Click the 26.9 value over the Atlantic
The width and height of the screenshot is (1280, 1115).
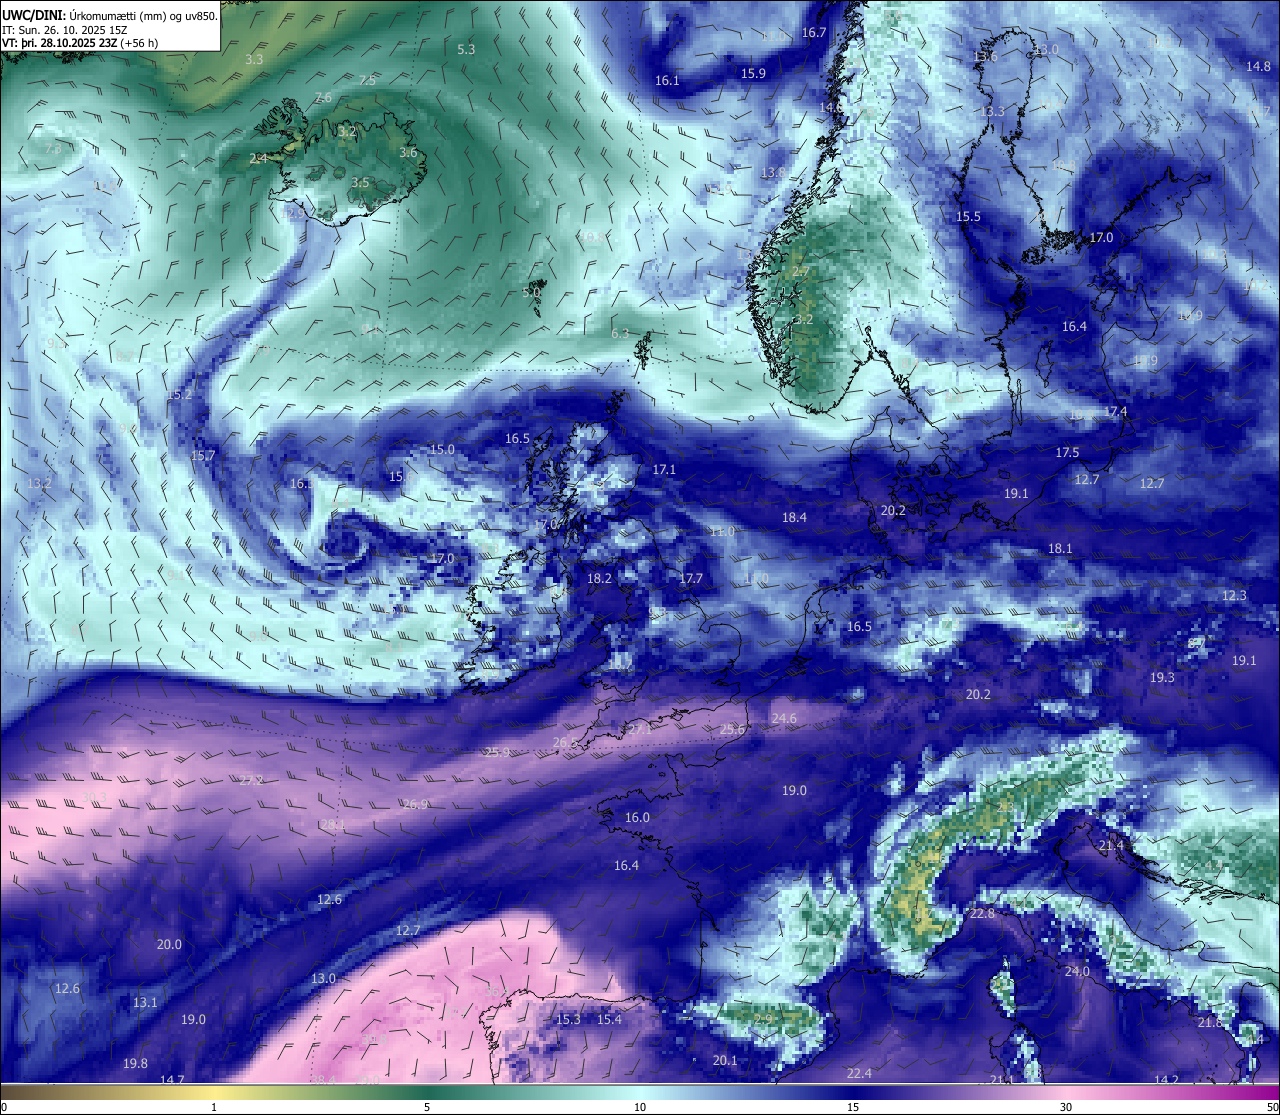(415, 804)
